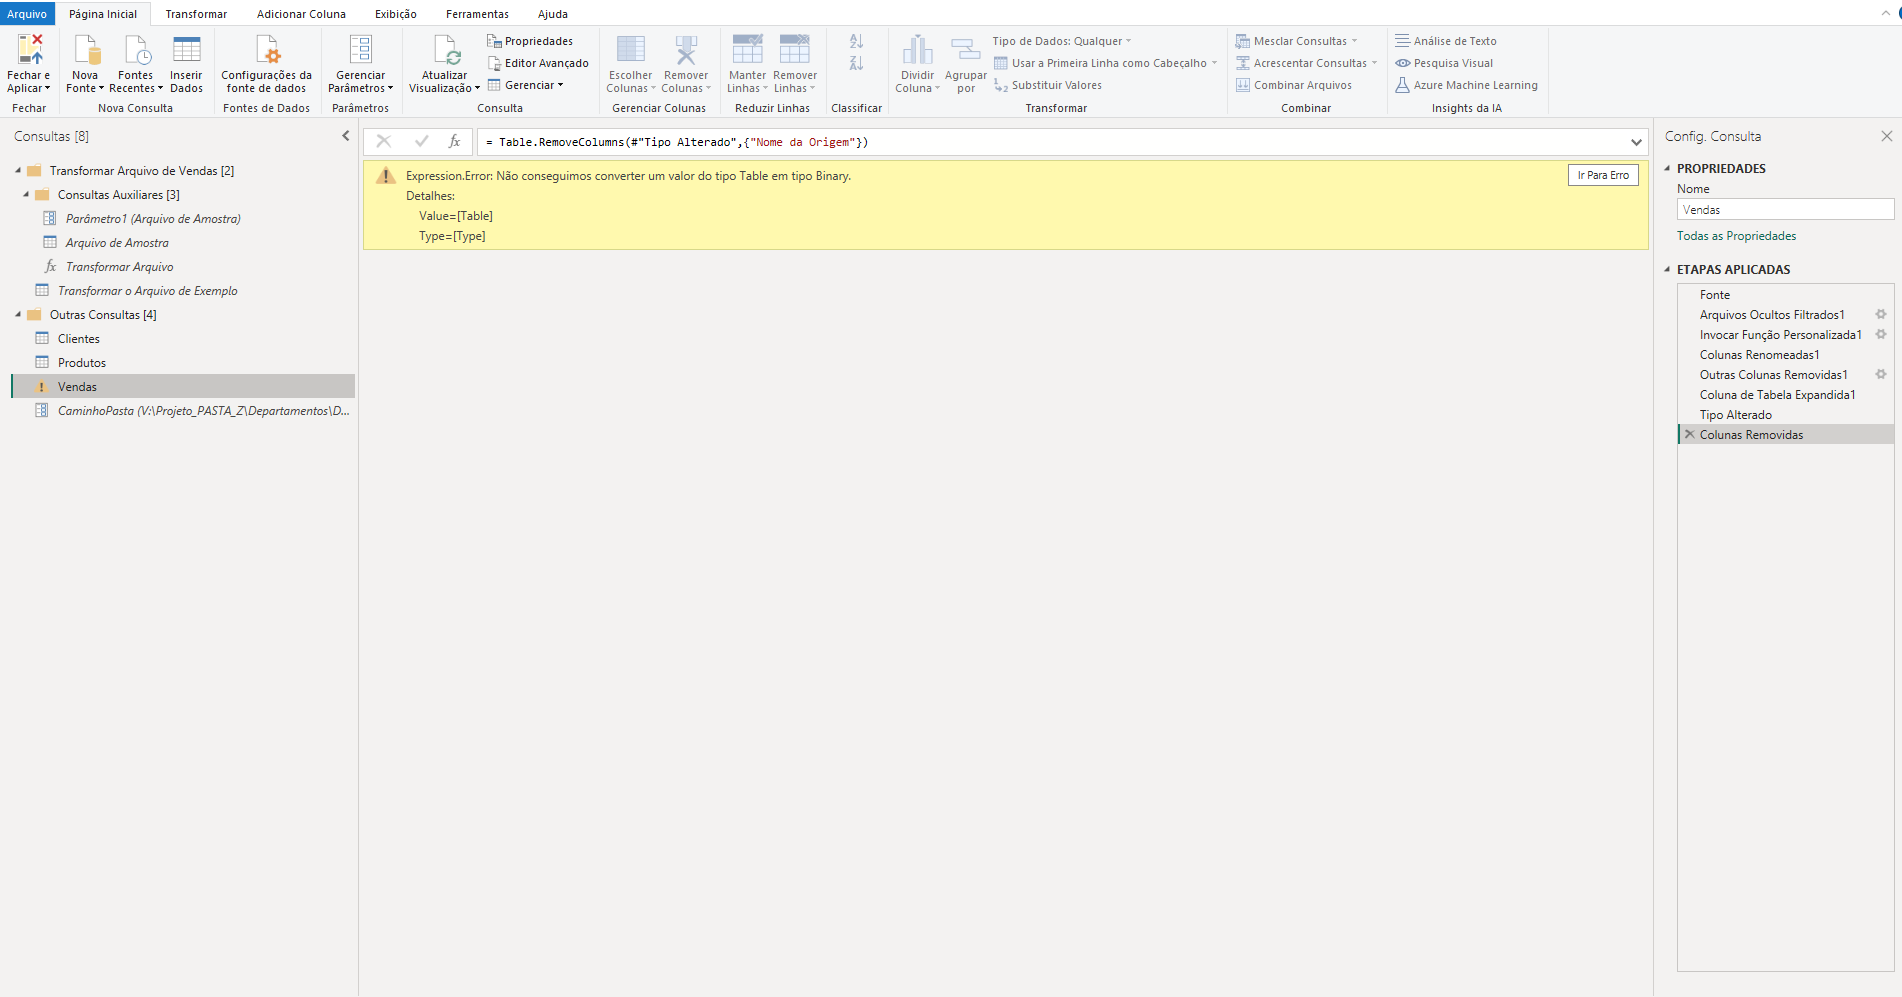The height and width of the screenshot is (997, 1902).
Task: Switch to the Exibição tab
Action: 396,14
